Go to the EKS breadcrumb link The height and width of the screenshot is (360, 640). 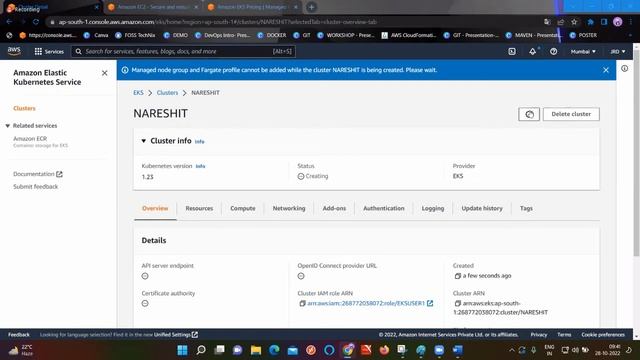click(138, 93)
